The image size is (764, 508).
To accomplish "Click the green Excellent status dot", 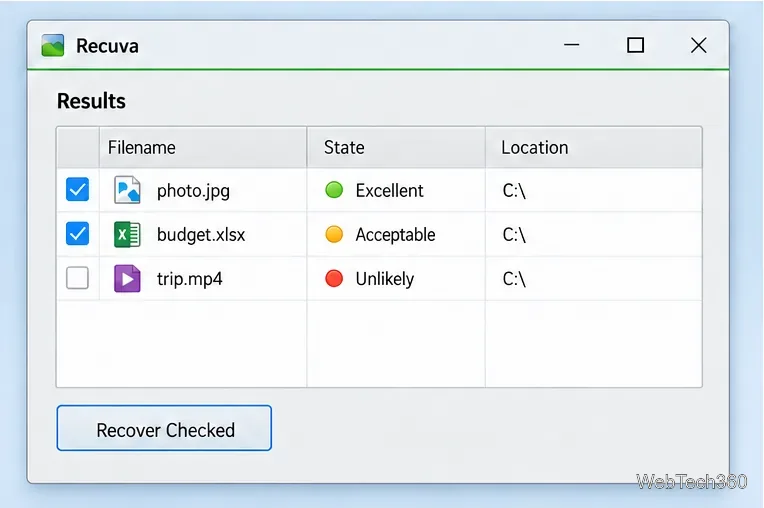I will click(334, 190).
